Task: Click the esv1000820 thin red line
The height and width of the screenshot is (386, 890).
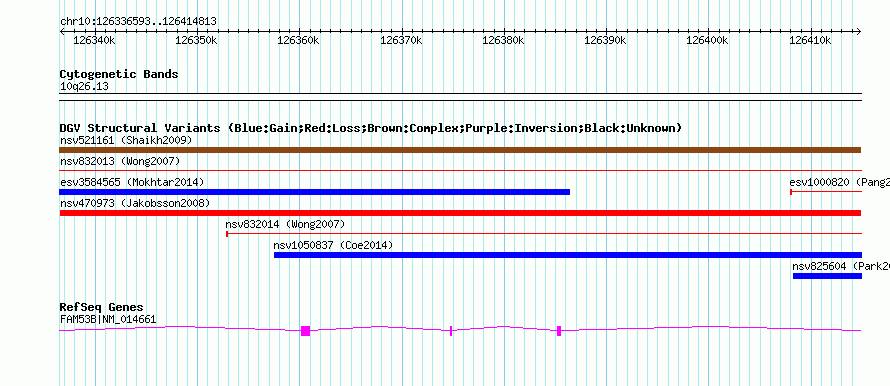Action: point(826,192)
